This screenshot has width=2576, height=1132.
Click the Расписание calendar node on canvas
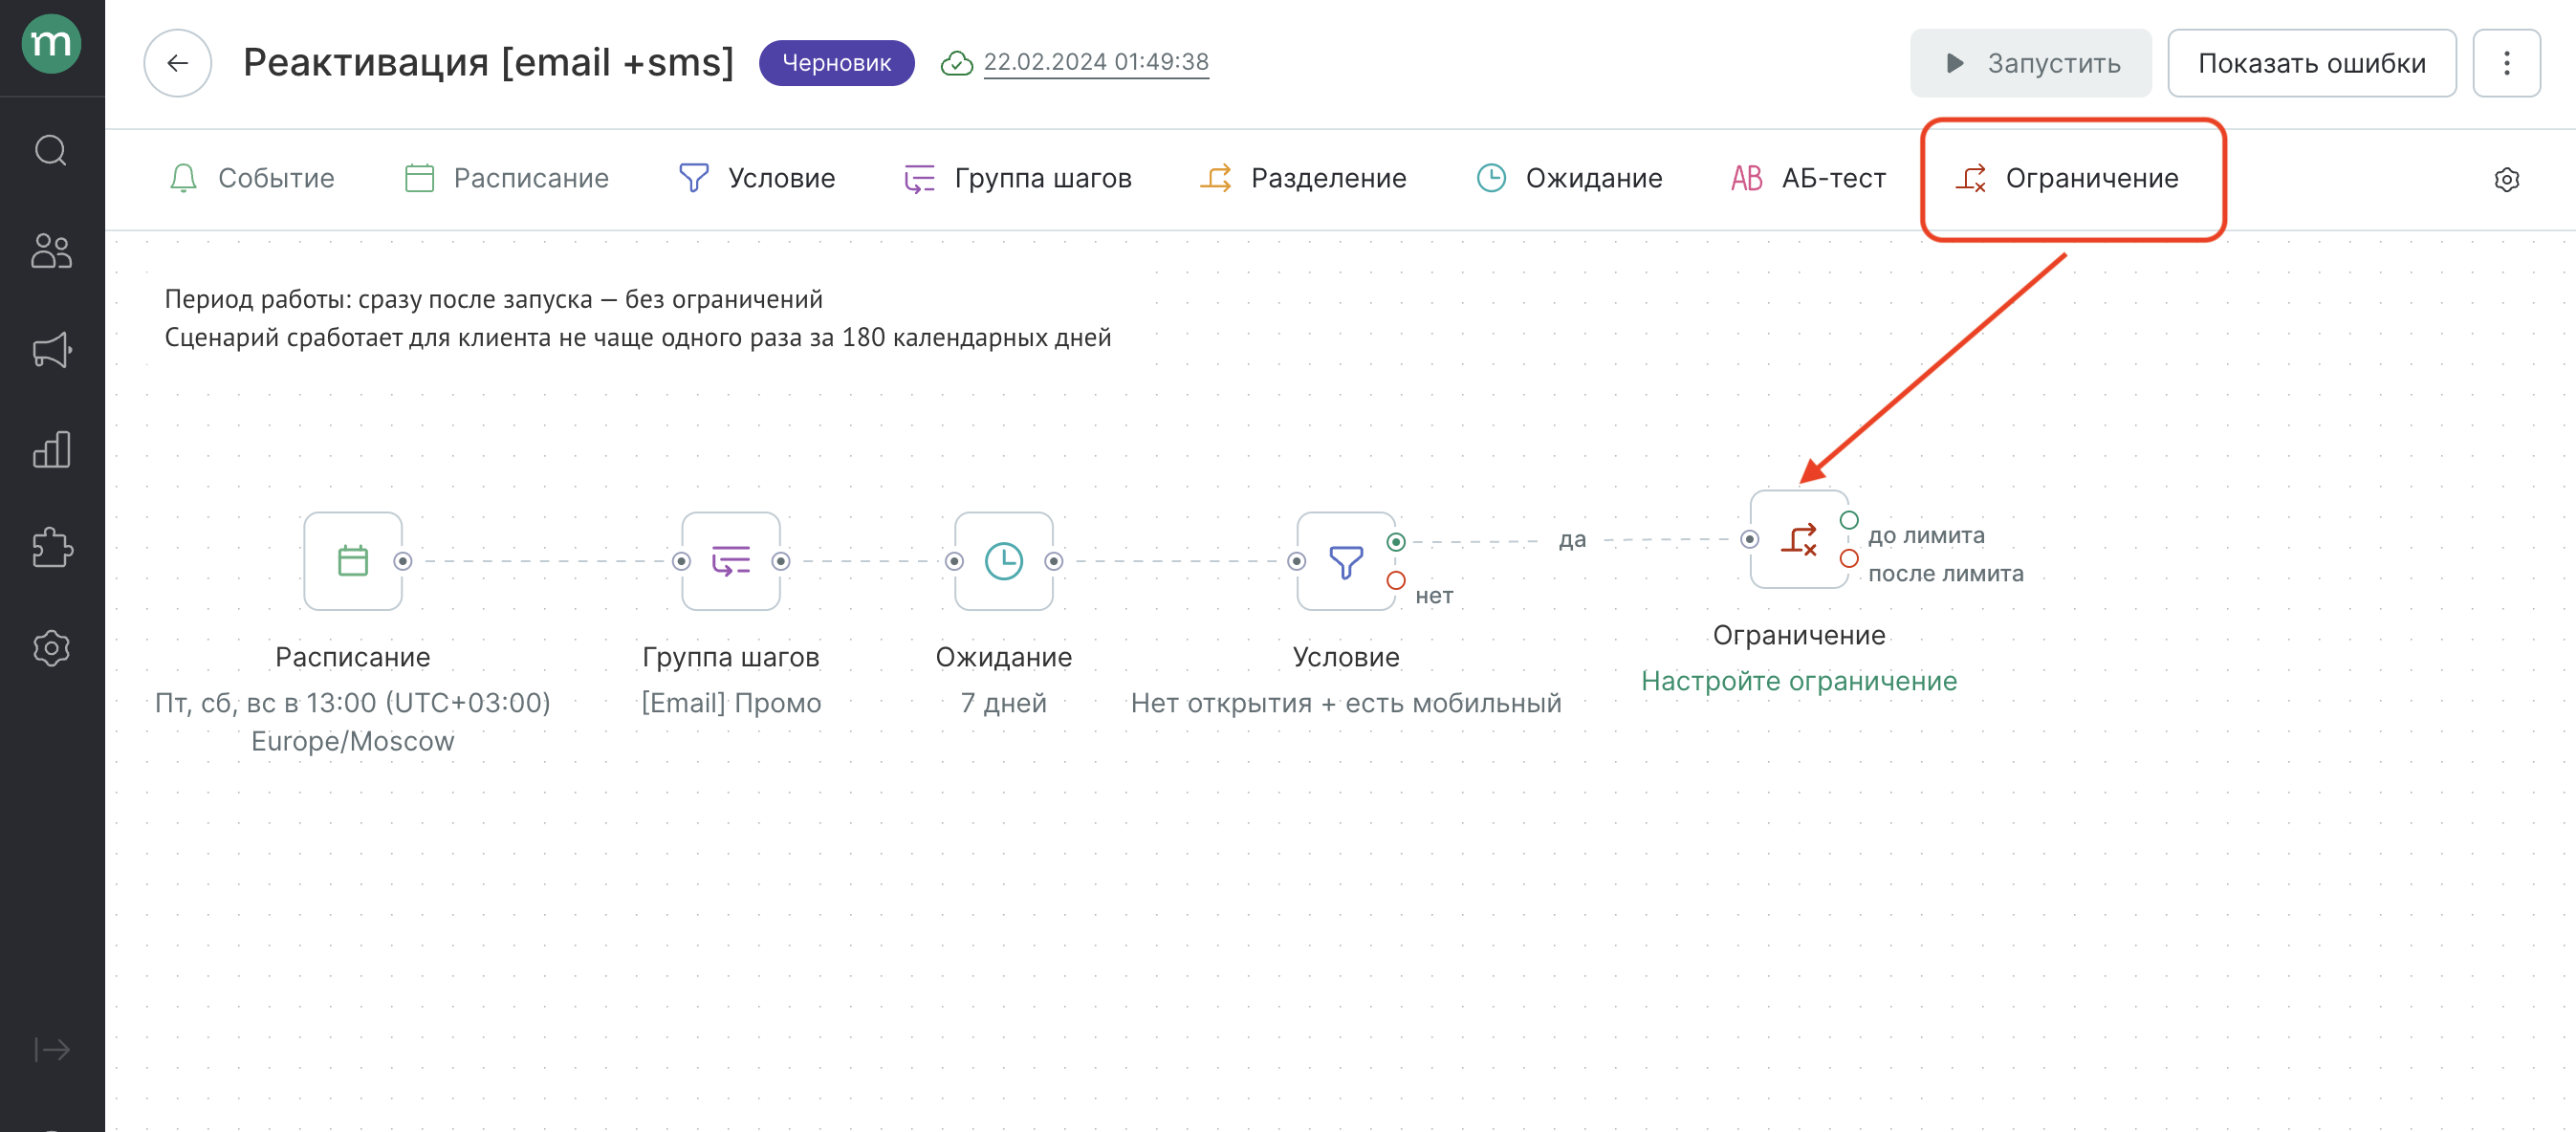353,561
